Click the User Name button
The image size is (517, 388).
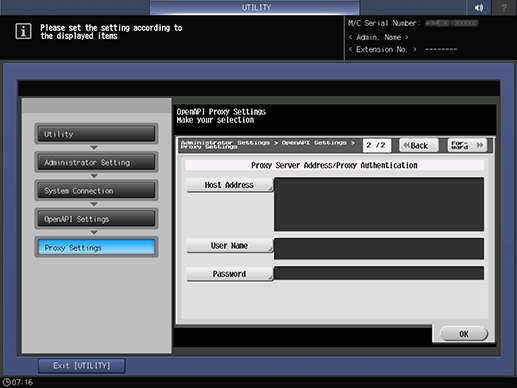point(230,246)
